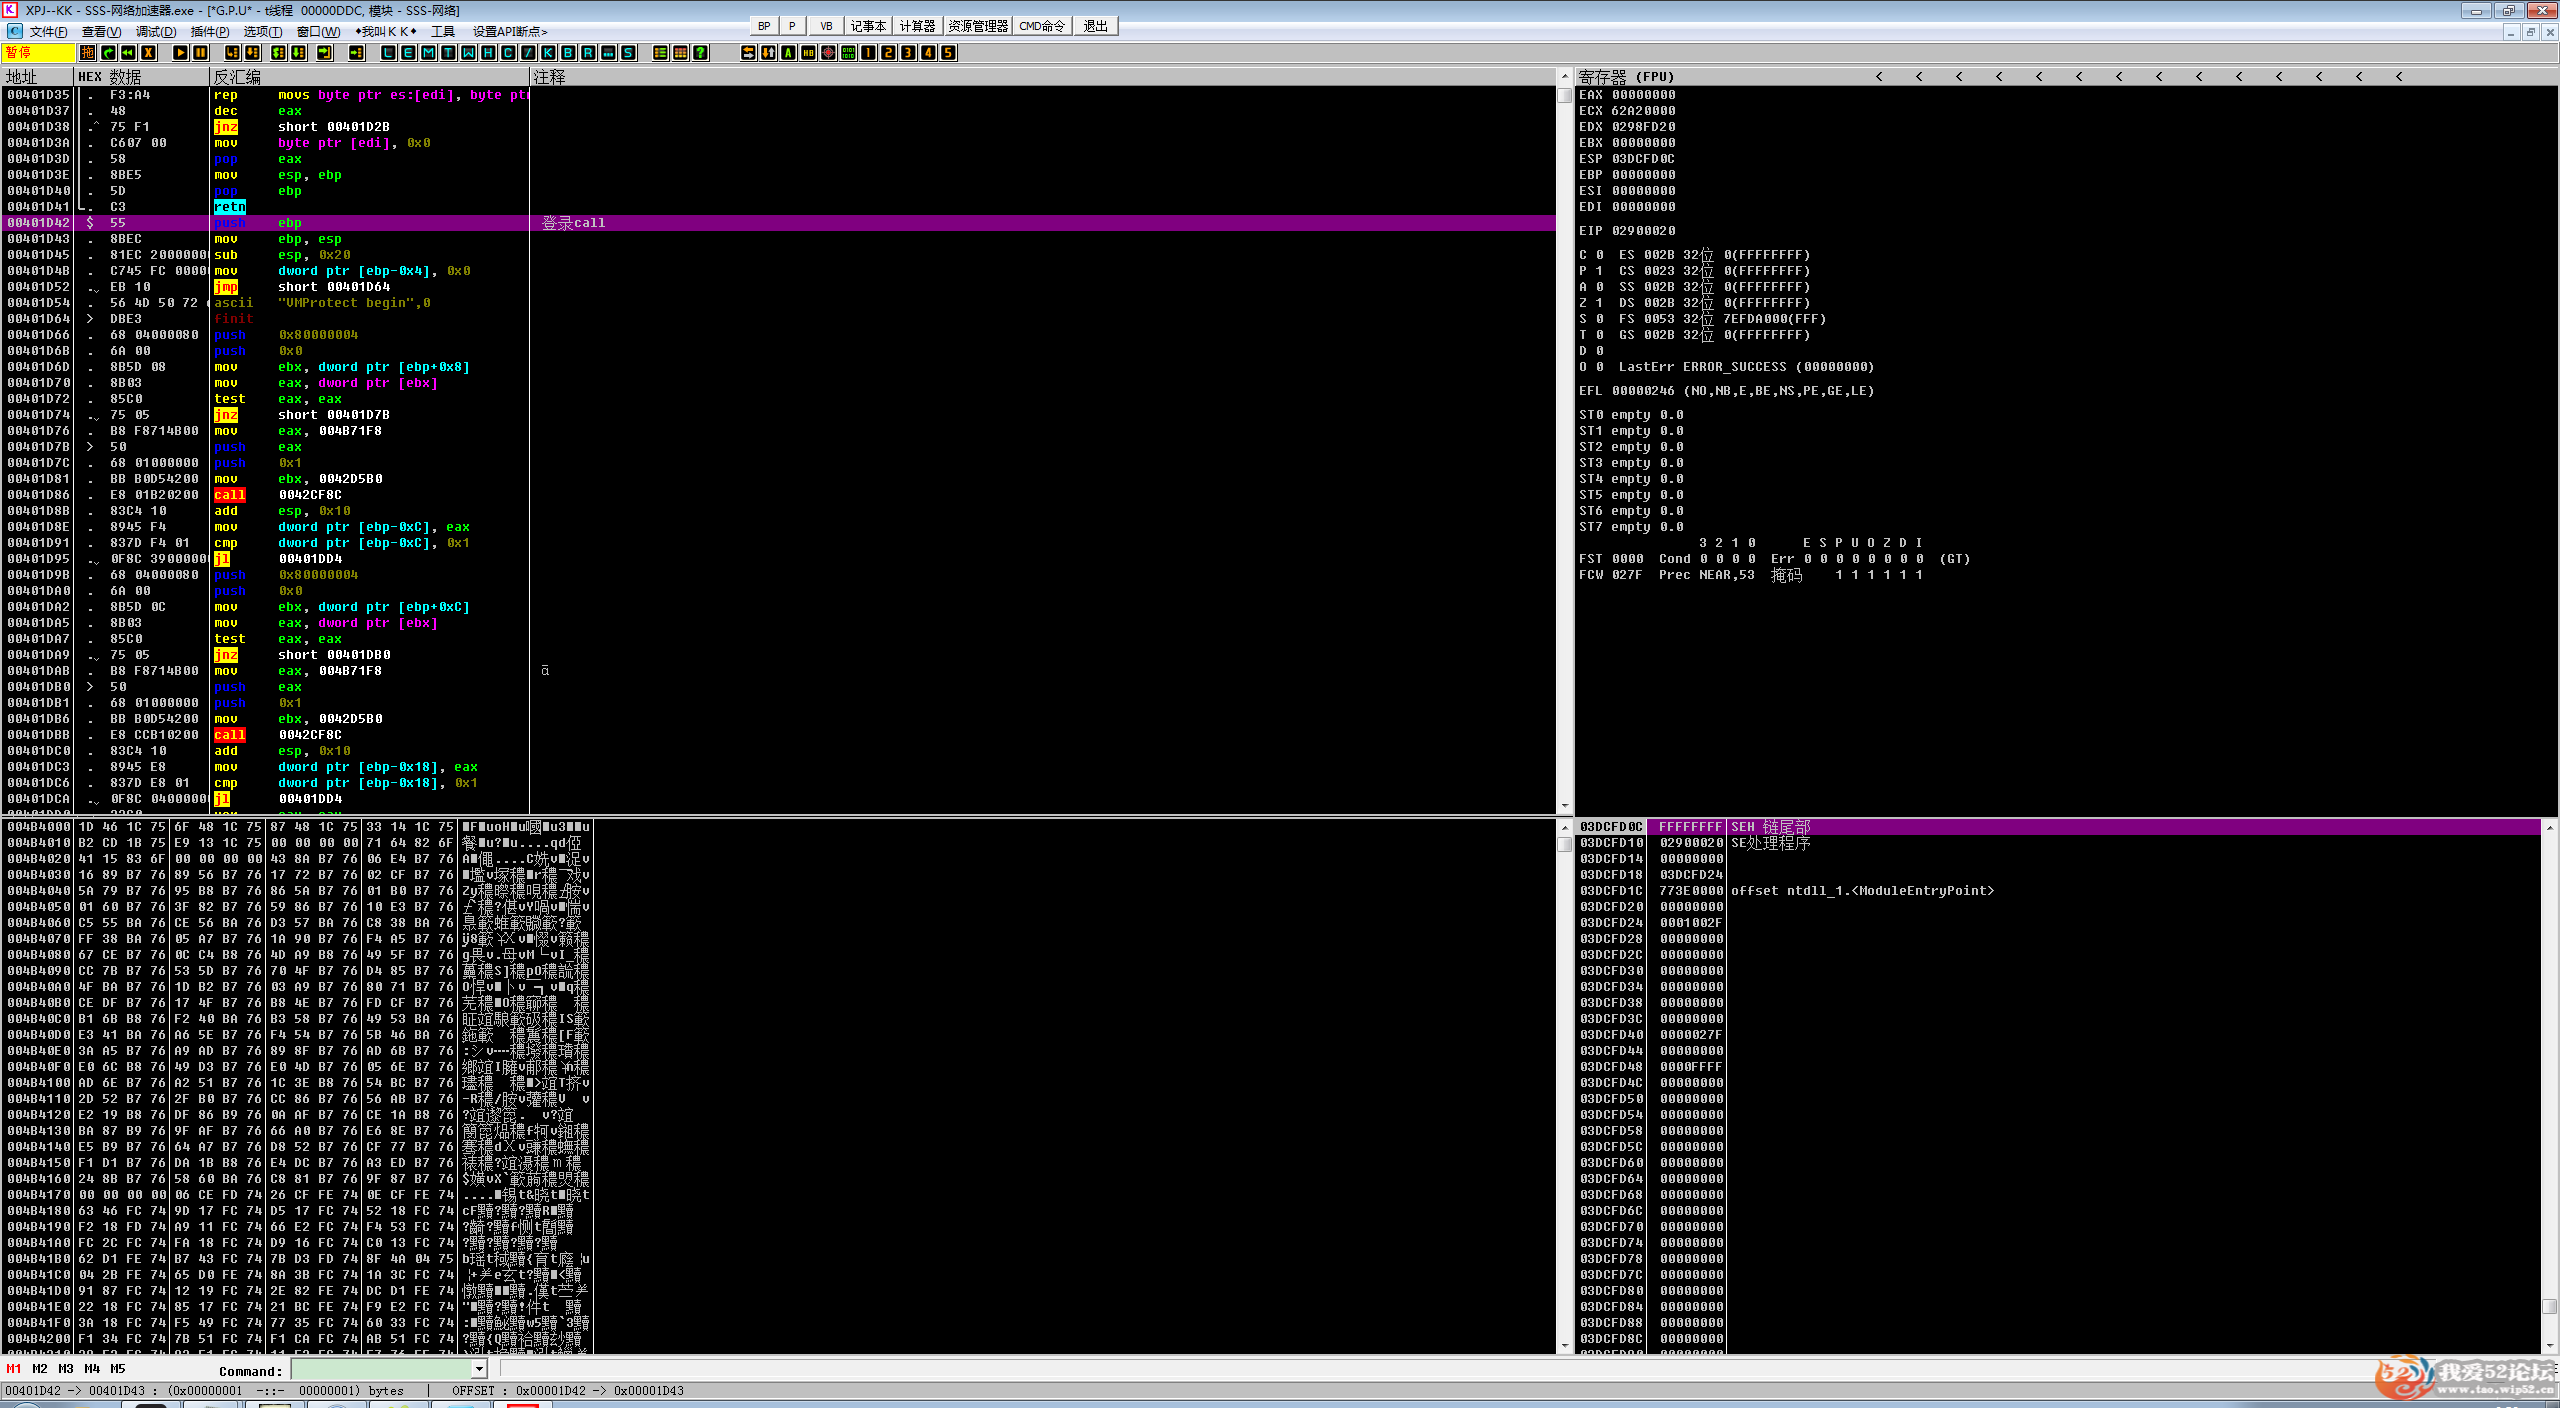This screenshot has width=2560, height=1408.
Task: Open the Call stack K window icon
Action: click(x=548, y=53)
